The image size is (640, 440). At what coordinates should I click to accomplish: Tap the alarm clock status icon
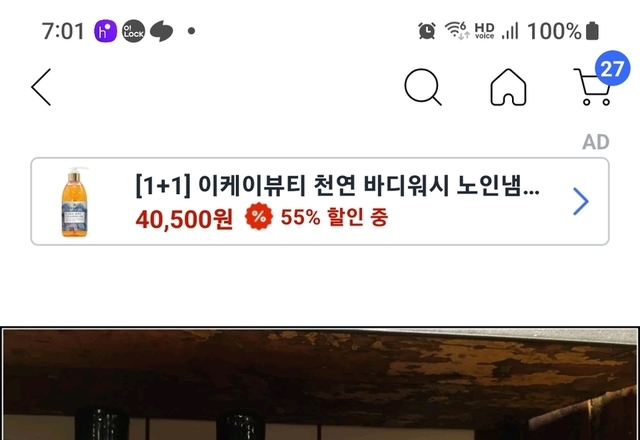coord(427,31)
